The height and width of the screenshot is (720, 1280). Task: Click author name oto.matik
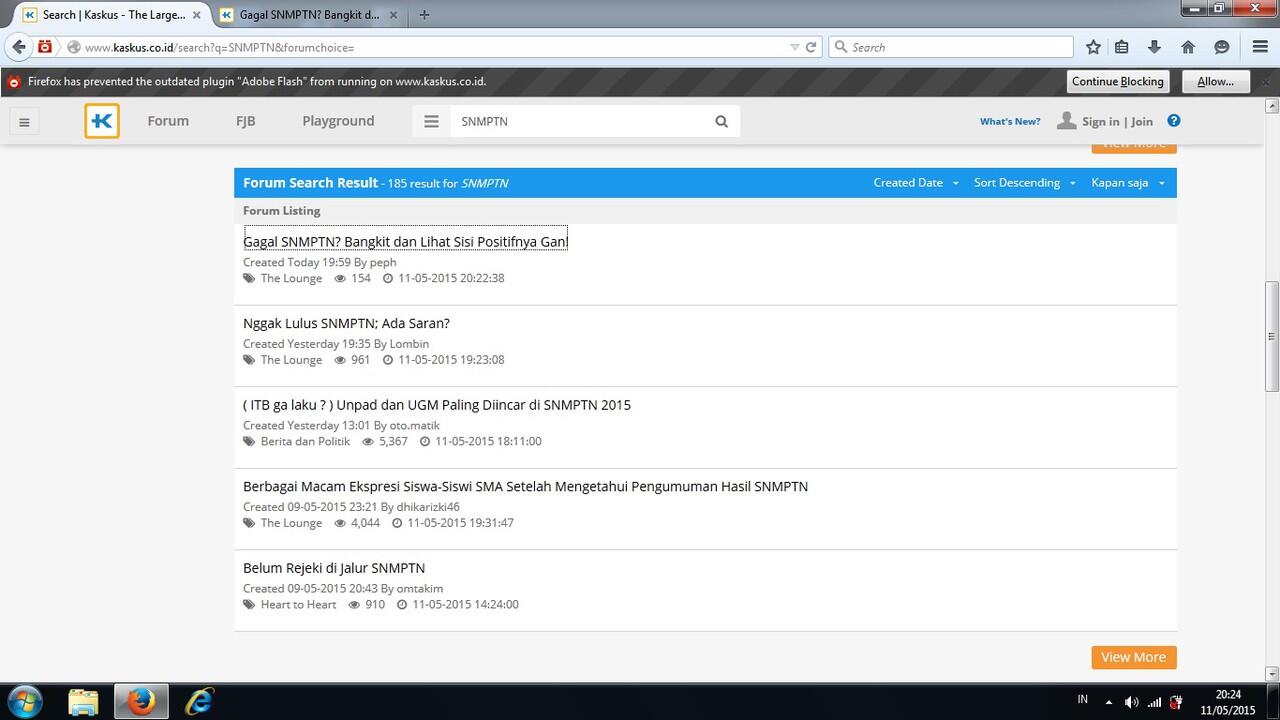(x=414, y=425)
